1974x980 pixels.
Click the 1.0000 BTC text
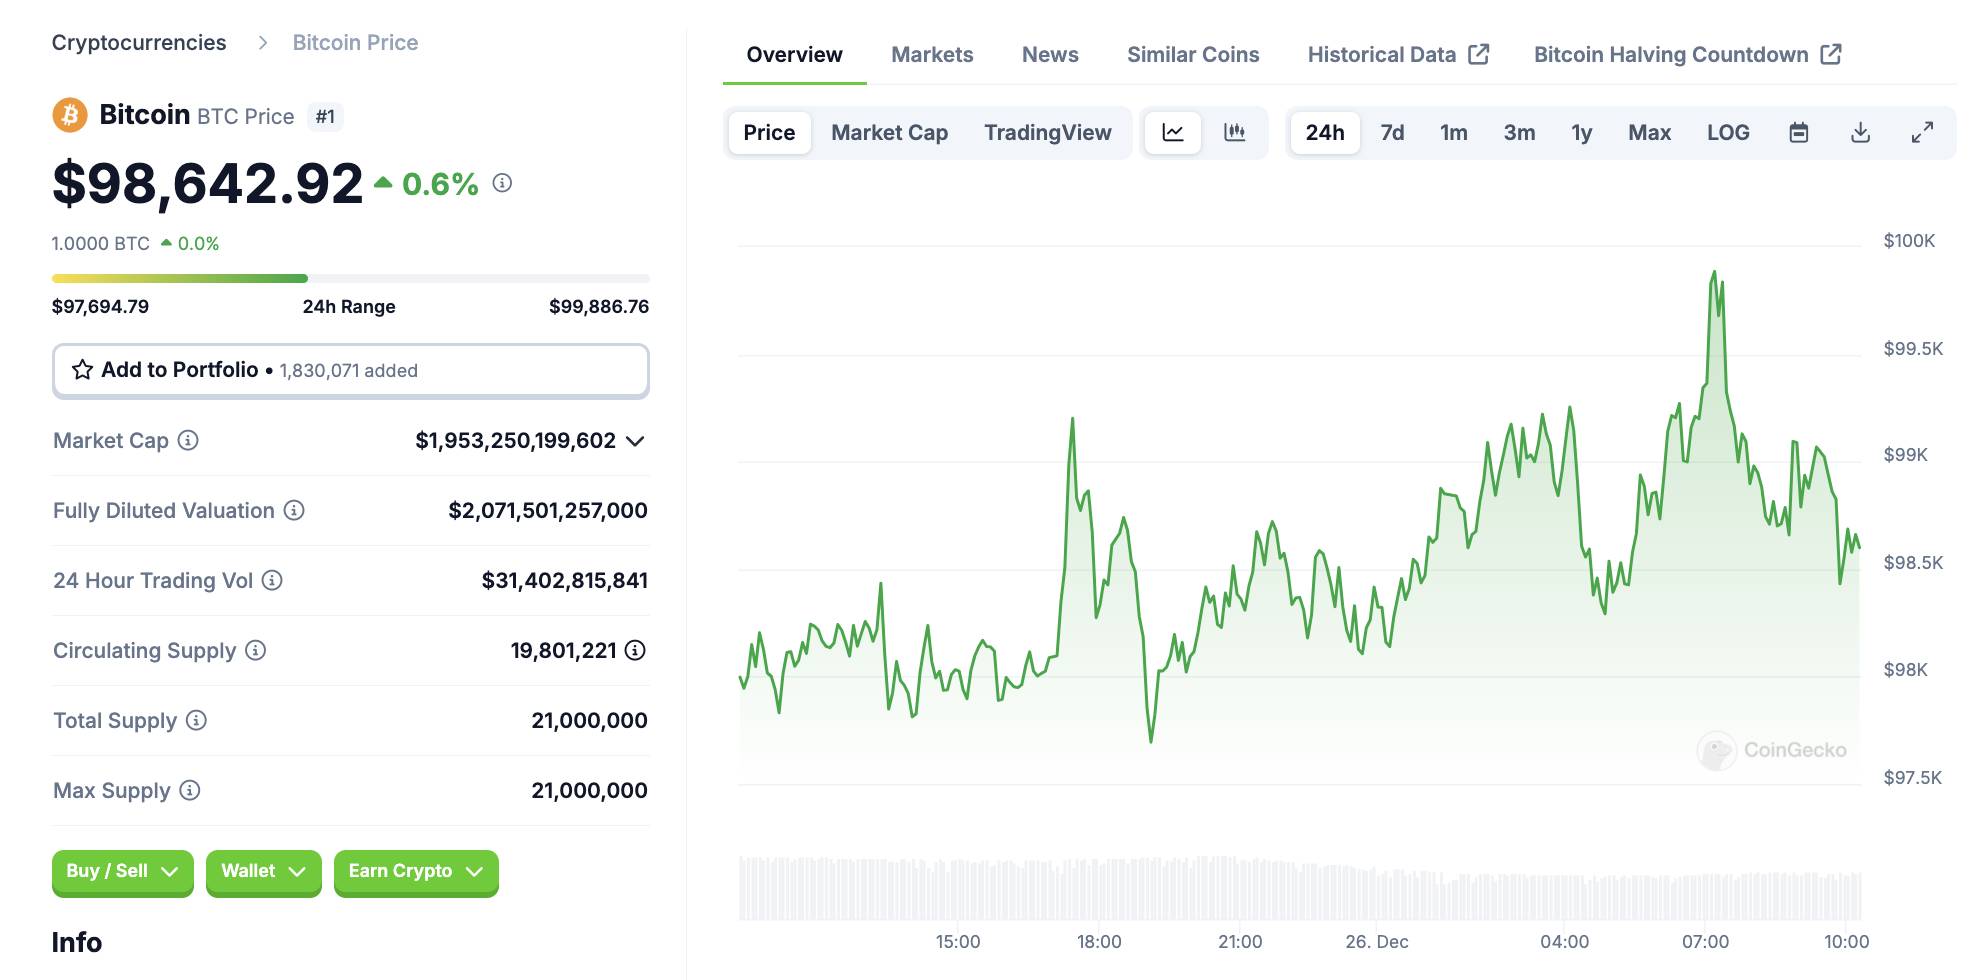click(x=100, y=244)
